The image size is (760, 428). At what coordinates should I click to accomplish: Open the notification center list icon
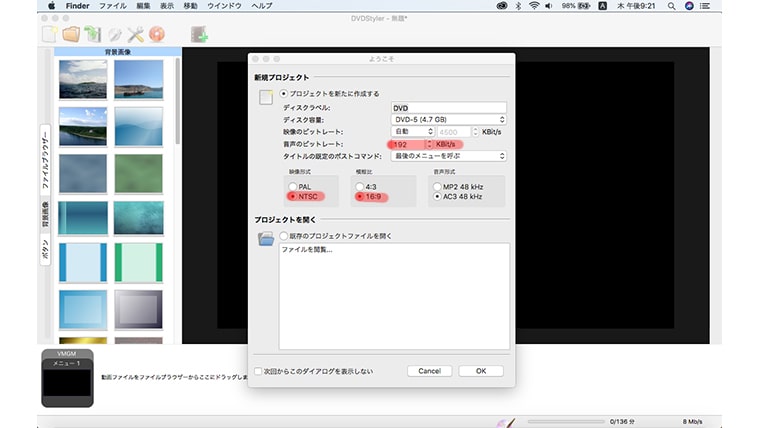click(x=705, y=6)
